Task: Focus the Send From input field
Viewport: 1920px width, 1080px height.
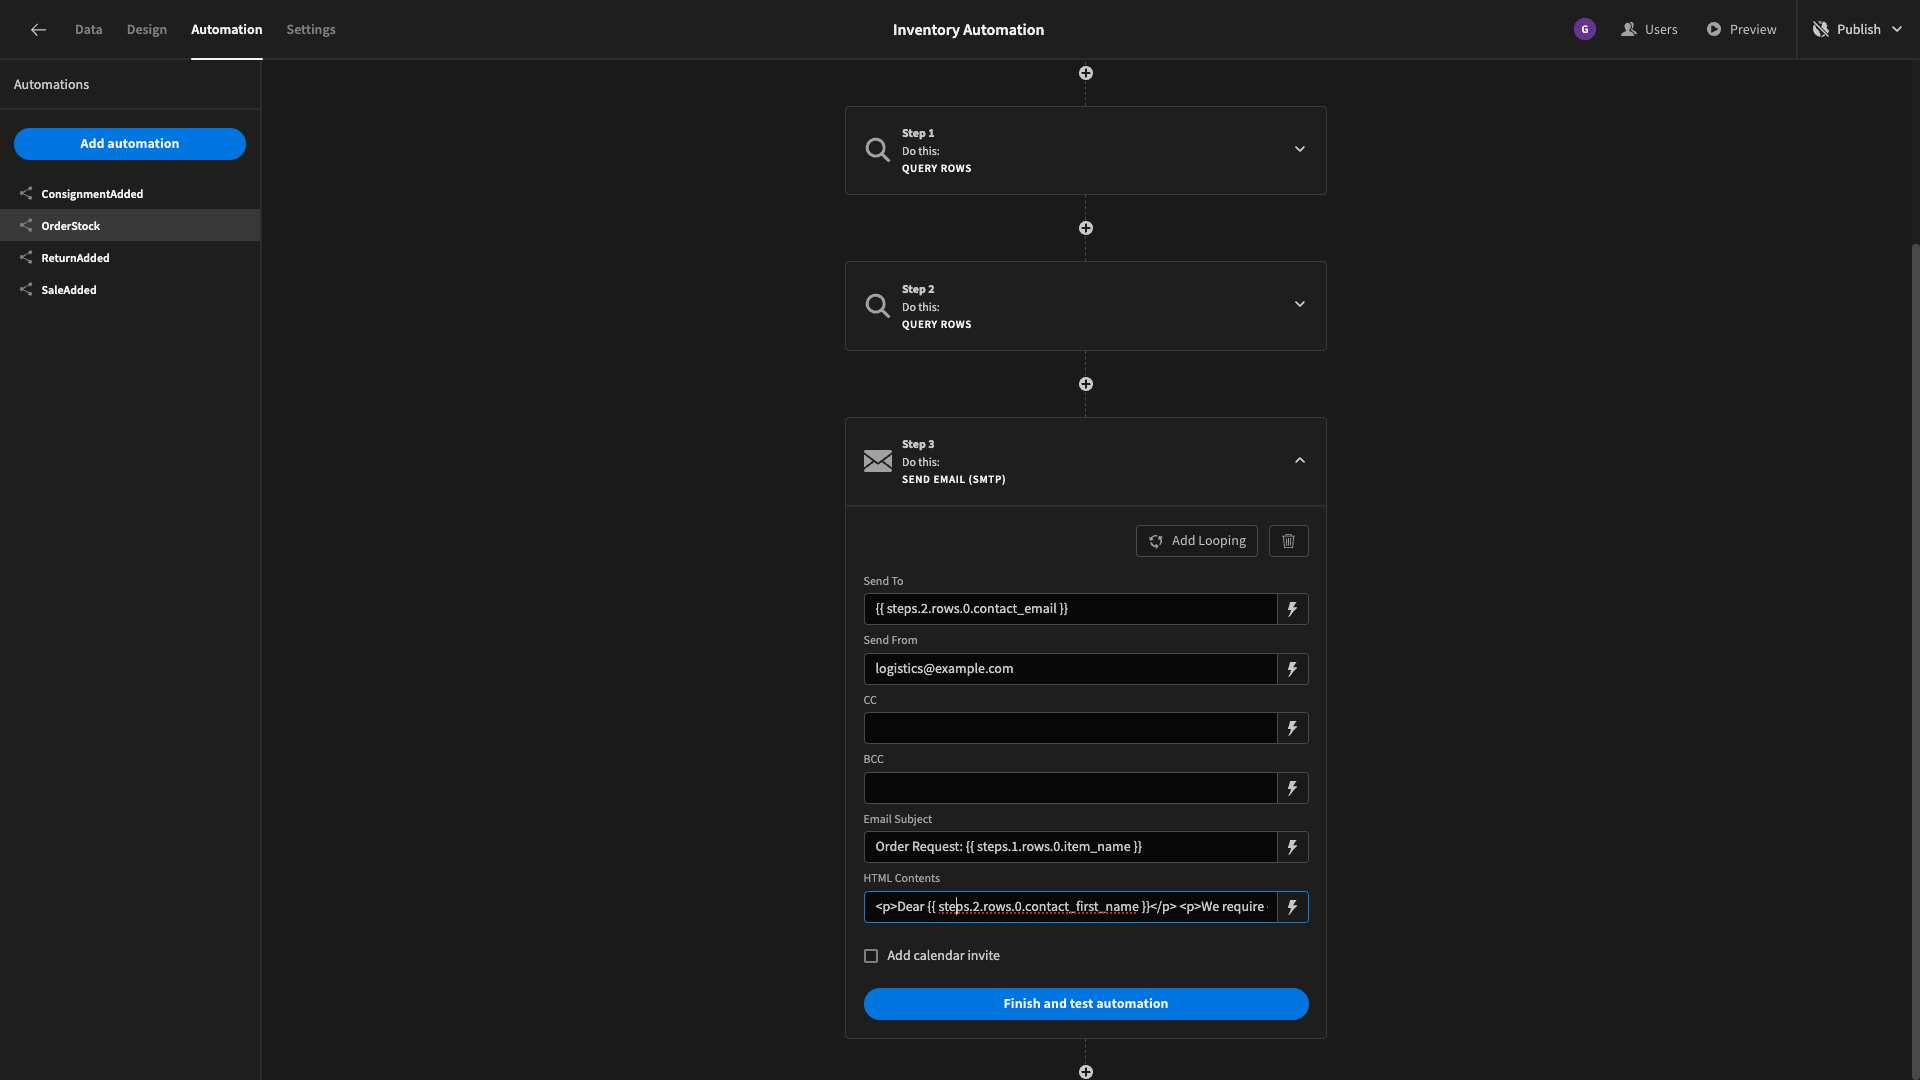Action: (x=1070, y=669)
